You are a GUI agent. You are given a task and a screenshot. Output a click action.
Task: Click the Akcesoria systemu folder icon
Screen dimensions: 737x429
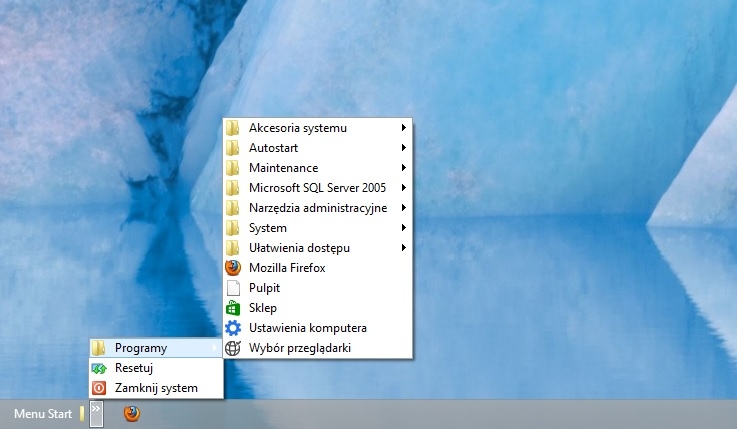(x=233, y=128)
